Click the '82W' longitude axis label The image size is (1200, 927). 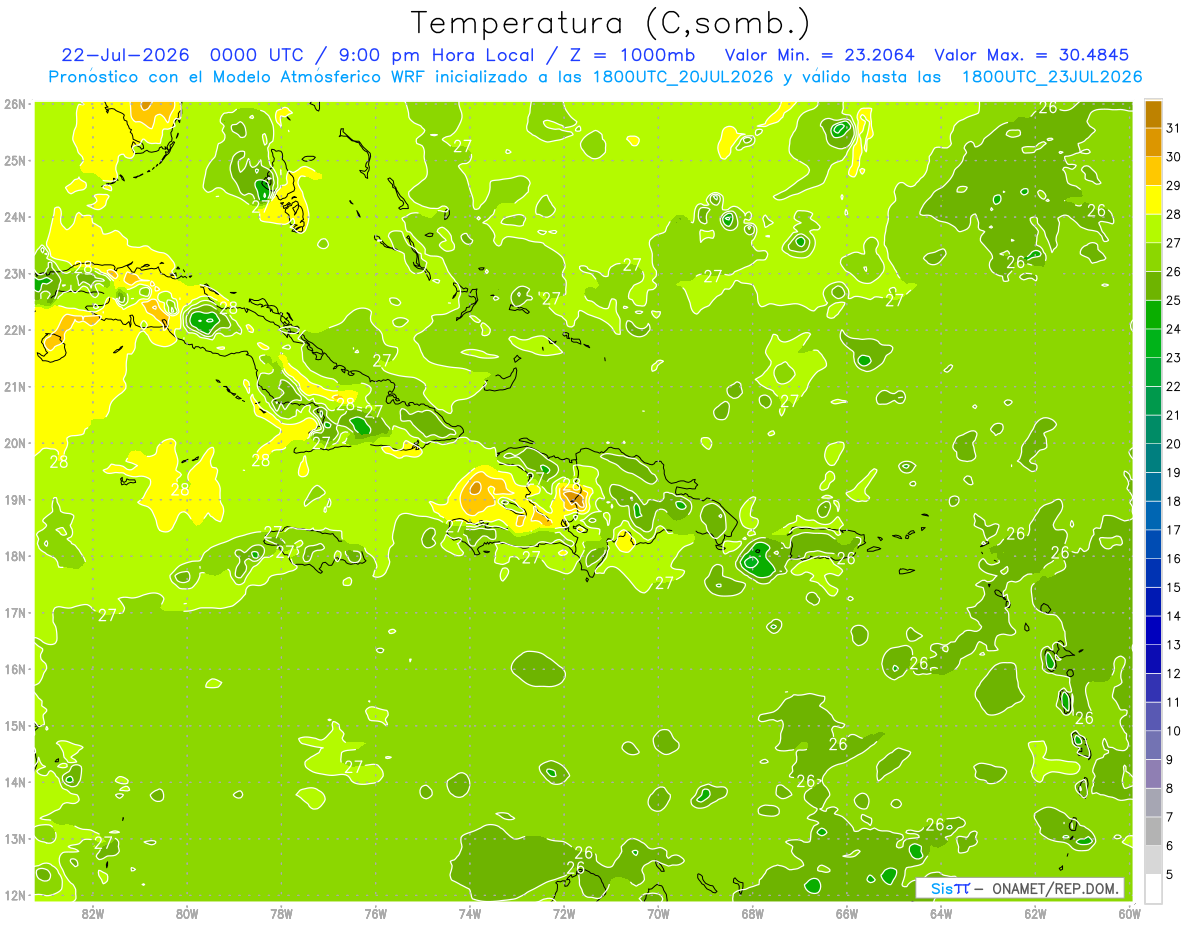pyautogui.click(x=93, y=913)
